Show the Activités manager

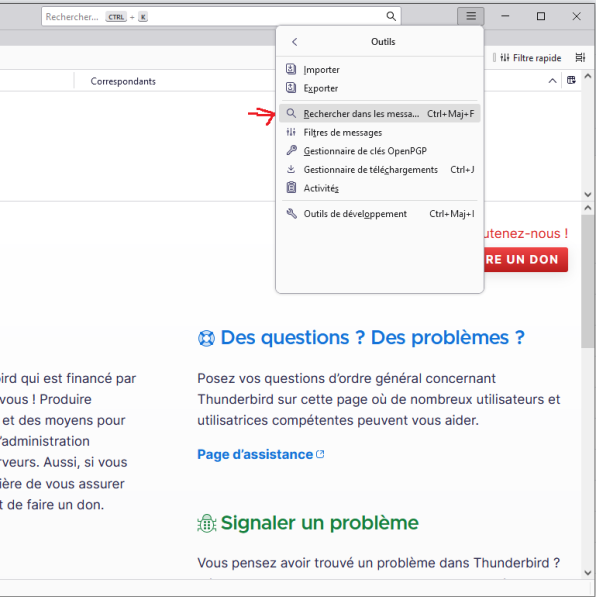pyautogui.click(x=379, y=188)
